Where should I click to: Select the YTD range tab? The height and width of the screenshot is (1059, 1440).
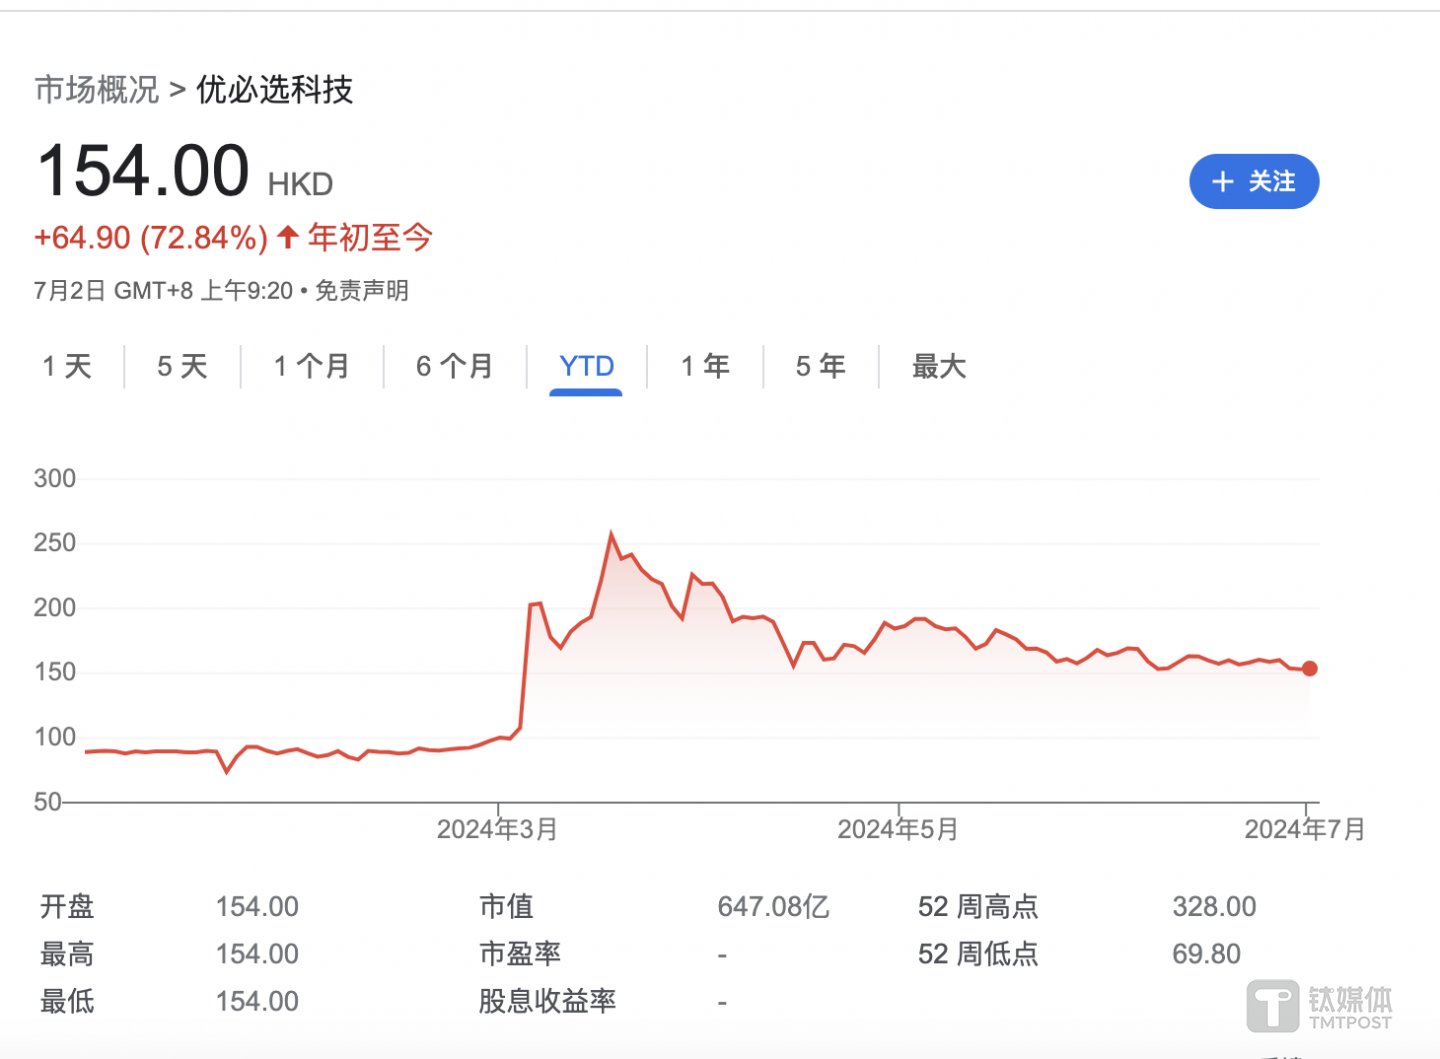pyautogui.click(x=586, y=366)
